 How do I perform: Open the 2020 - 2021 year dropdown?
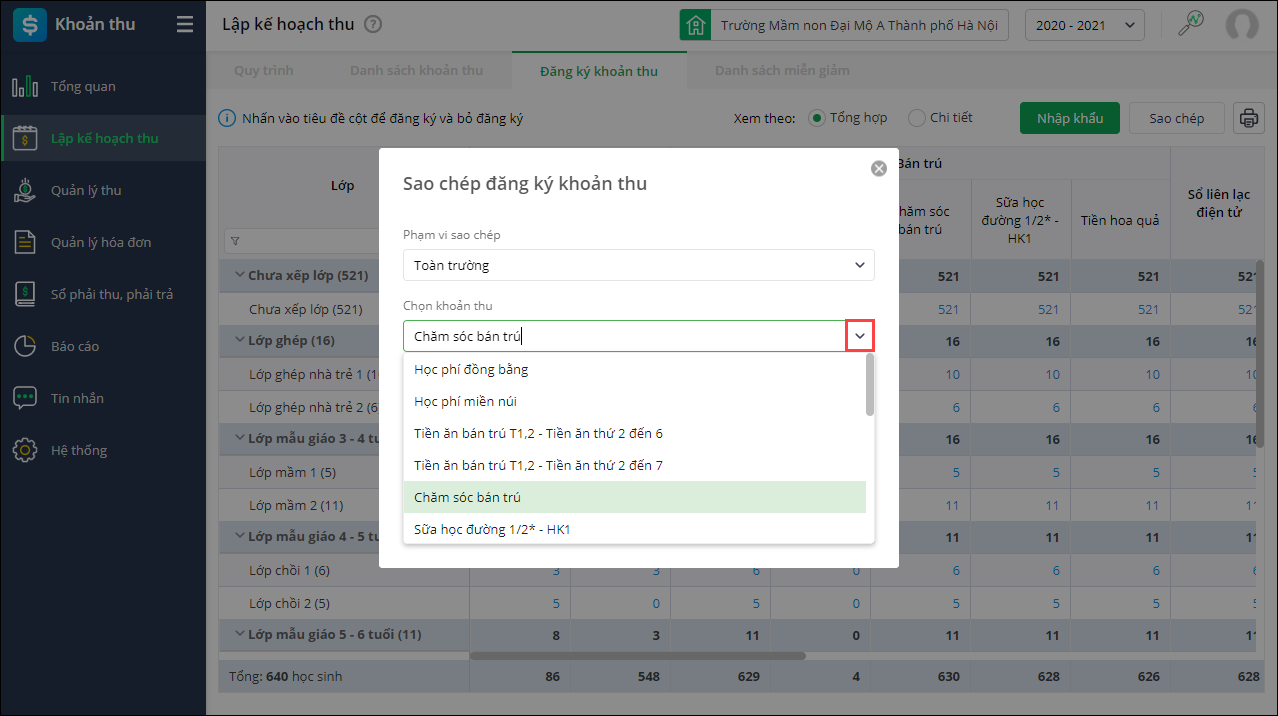point(1084,25)
